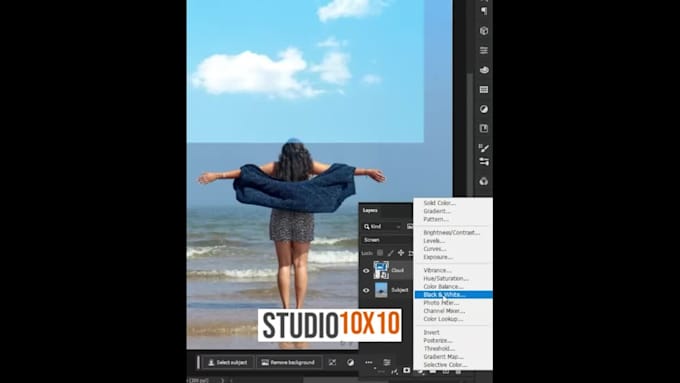Click the layer style fx icon in Layers panel
The height and width of the screenshot is (383, 680).
[394, 372]
